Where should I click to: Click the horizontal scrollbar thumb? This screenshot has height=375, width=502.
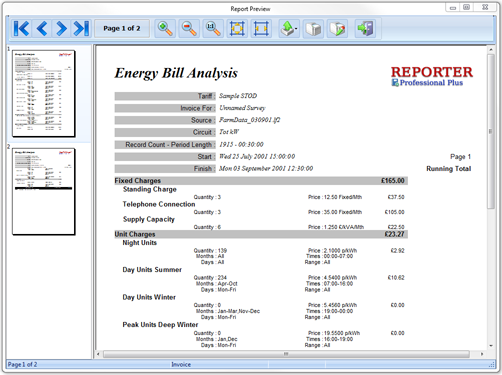[286, 354]
